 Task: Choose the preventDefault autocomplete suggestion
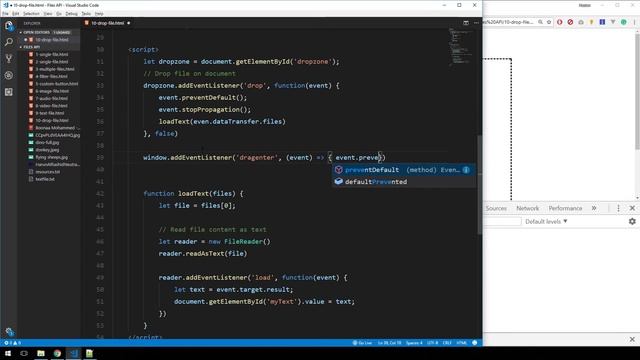pyautogui.click(x=403, y=170)
